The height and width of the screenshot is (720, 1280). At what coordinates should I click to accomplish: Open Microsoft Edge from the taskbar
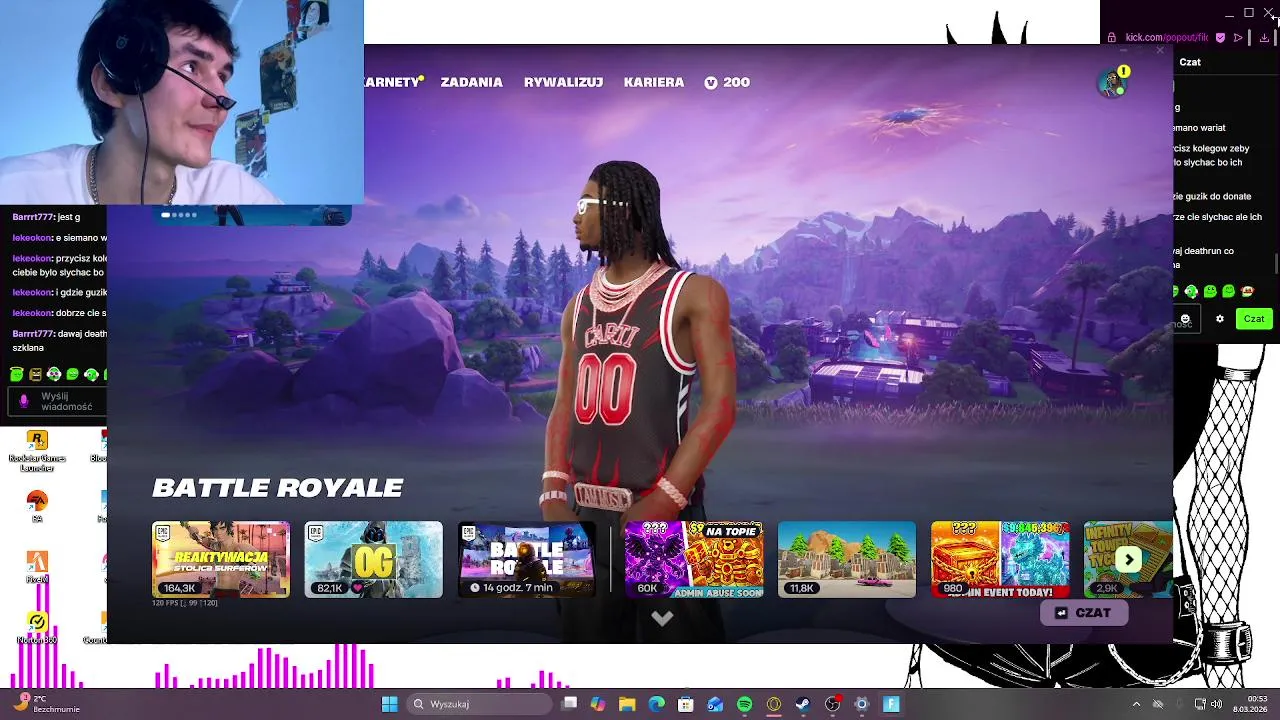pyautogui.click(x=656, y=704)
